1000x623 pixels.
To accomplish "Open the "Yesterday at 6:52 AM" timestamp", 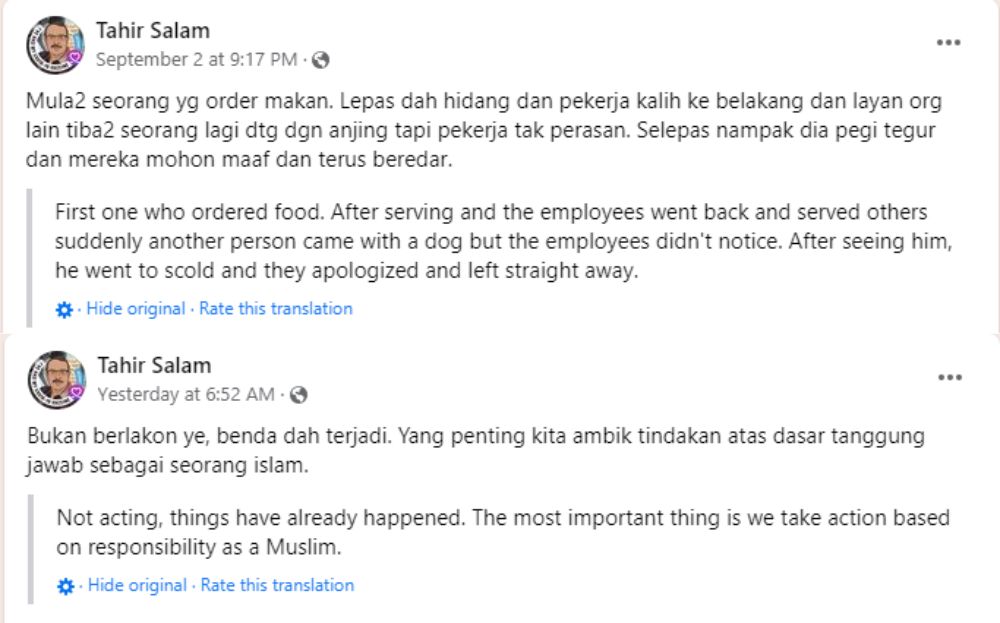I will (x=185, y=395).
